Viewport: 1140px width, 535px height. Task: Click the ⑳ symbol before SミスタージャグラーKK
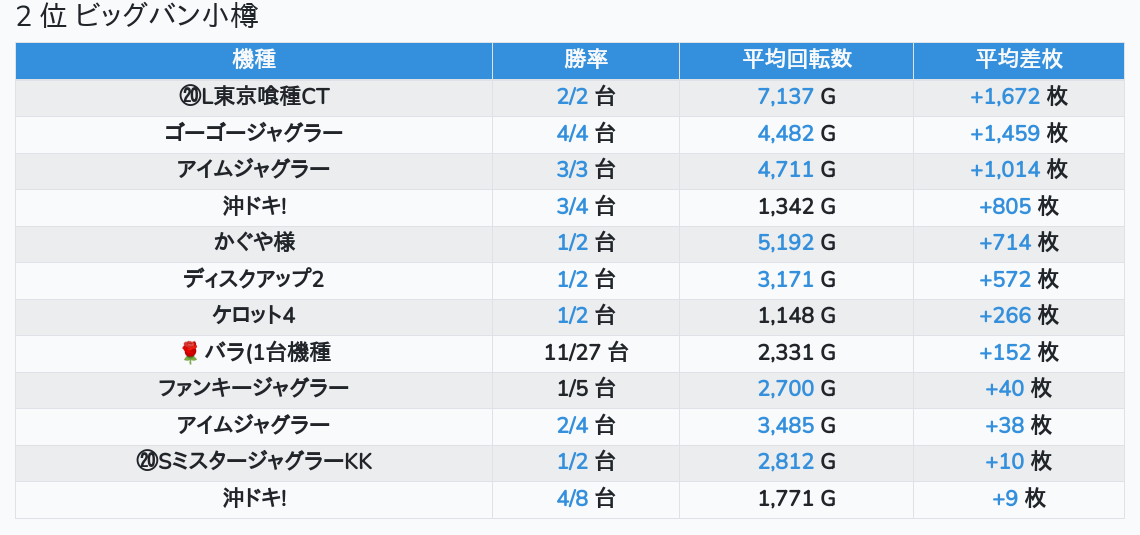[x=146, y=461]
